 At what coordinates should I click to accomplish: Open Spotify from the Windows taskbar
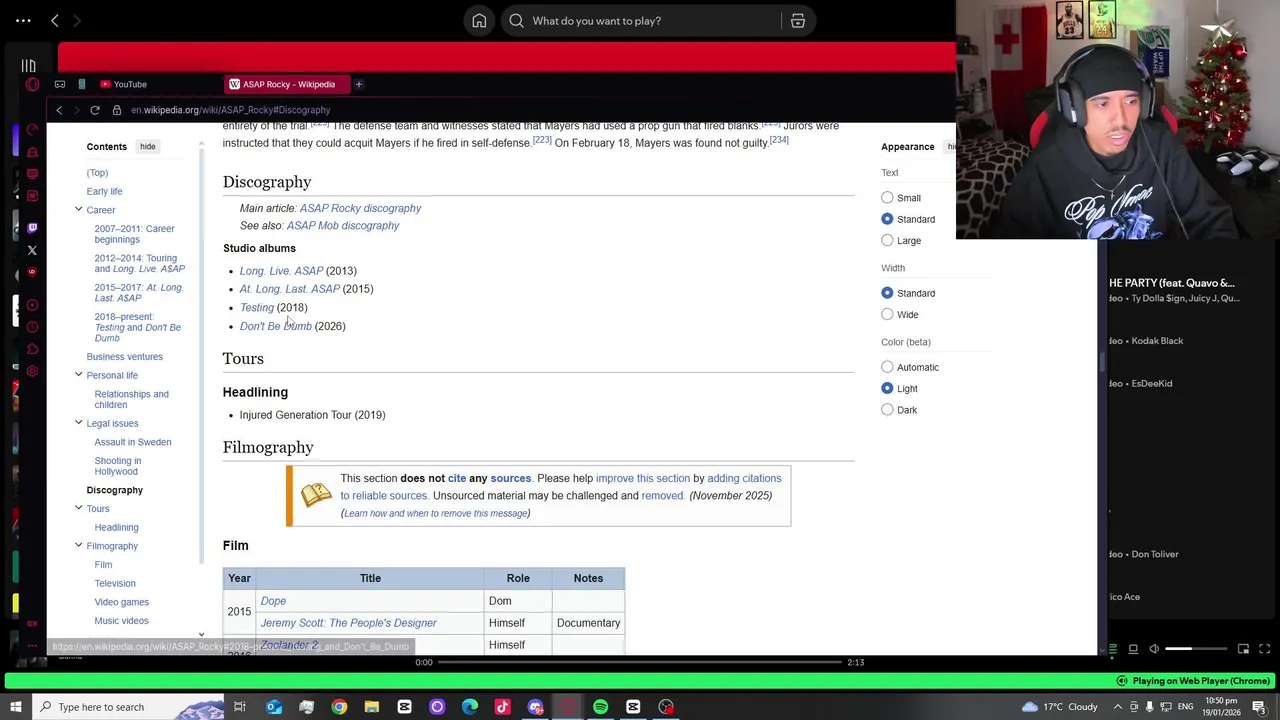(600, 707)
